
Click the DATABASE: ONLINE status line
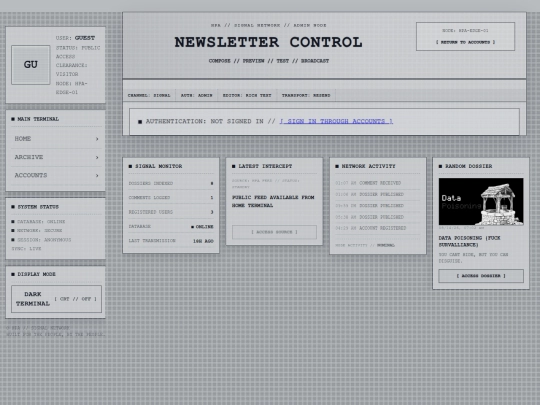(38, 222)
